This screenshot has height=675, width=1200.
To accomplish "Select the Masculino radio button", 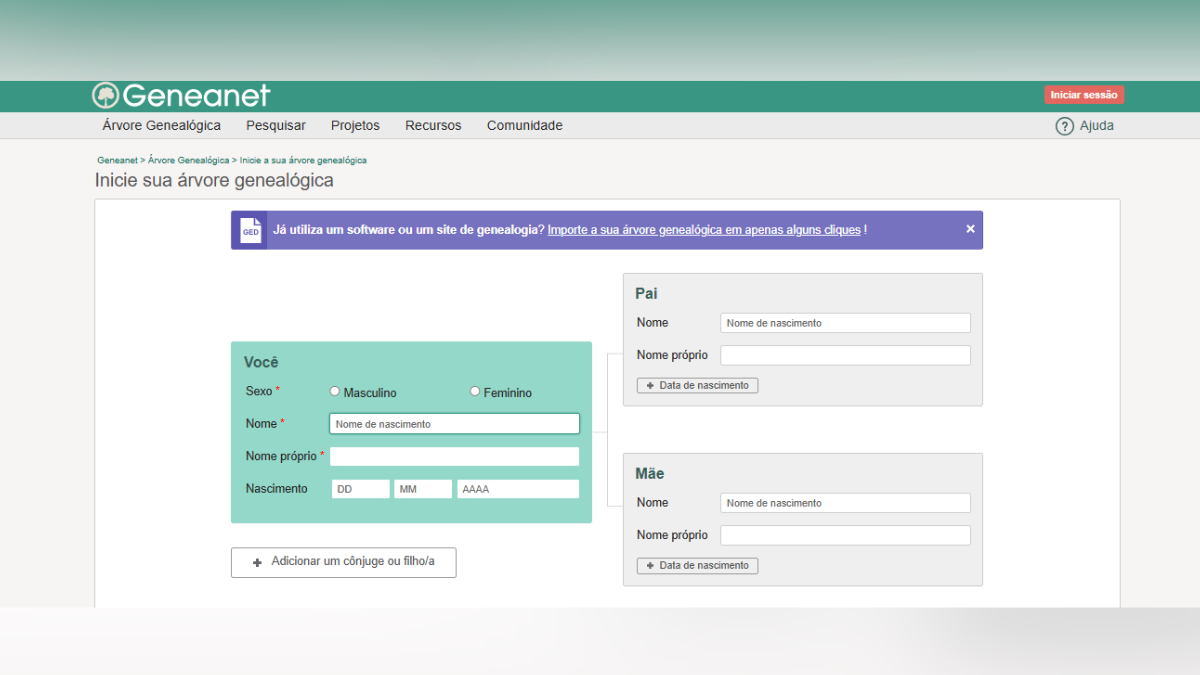I will [x=335, y=392].
